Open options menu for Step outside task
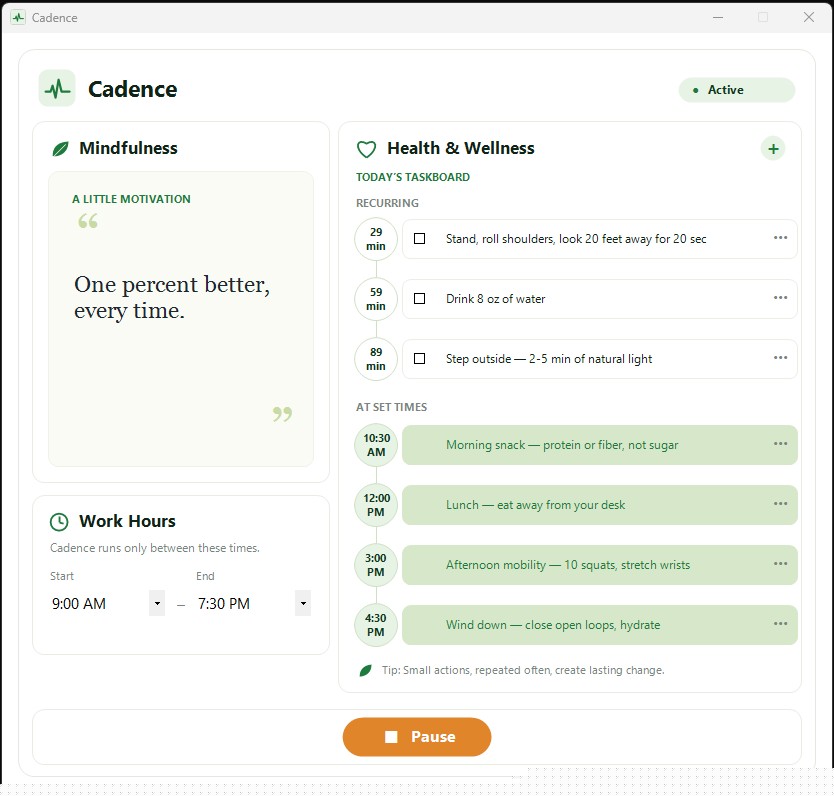The height and width of the screenshot is (796, 834). pyautogui.click(x=780, y=358)
